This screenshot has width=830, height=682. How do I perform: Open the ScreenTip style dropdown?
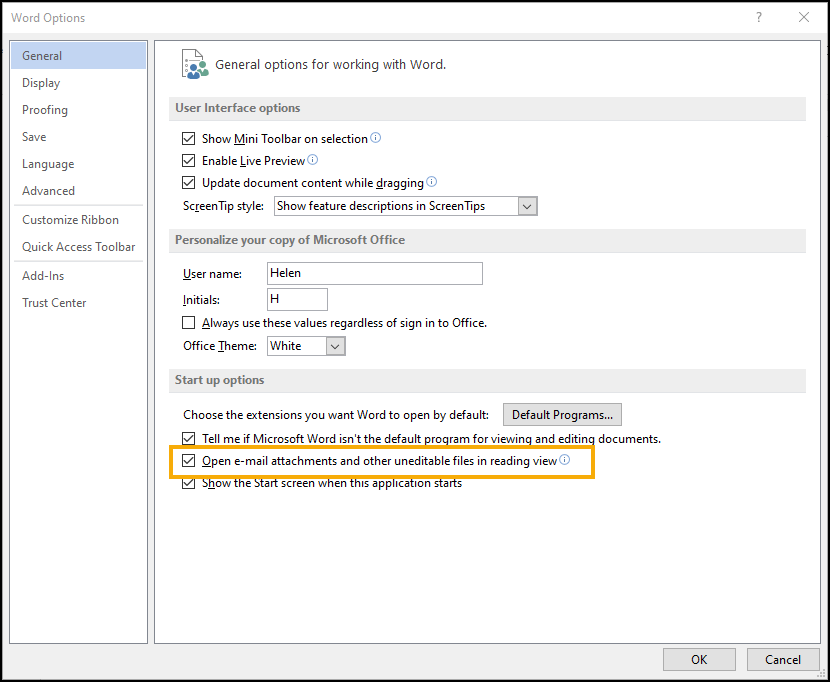tap(528, 206)
